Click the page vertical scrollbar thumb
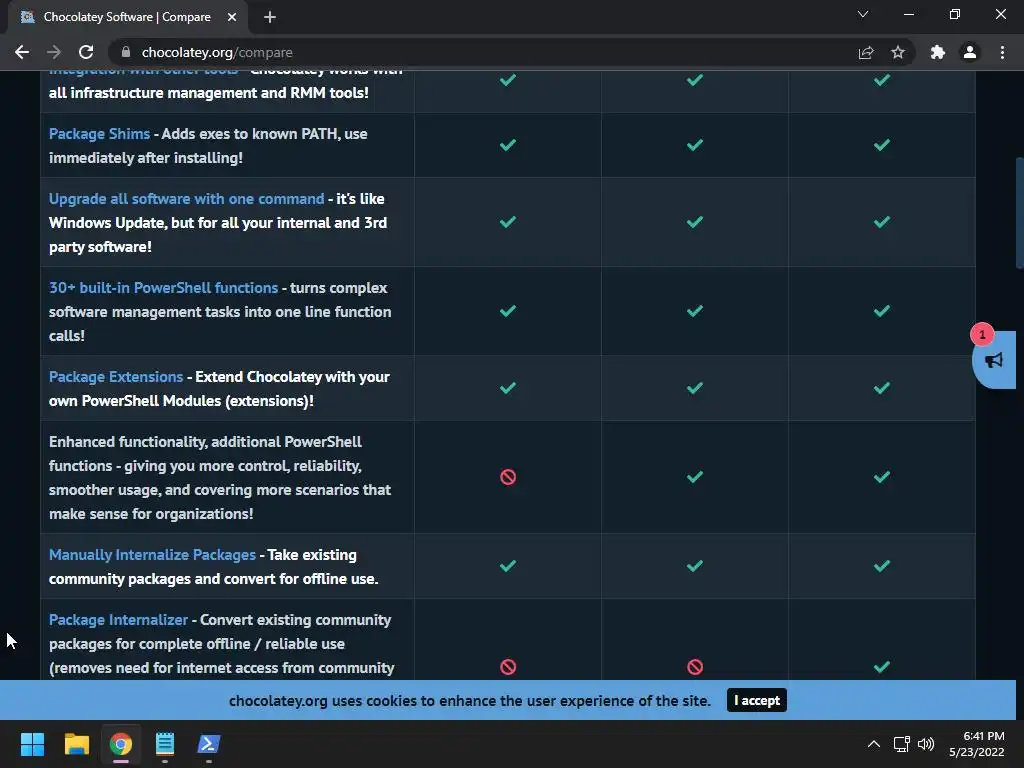 [1019, 212]
